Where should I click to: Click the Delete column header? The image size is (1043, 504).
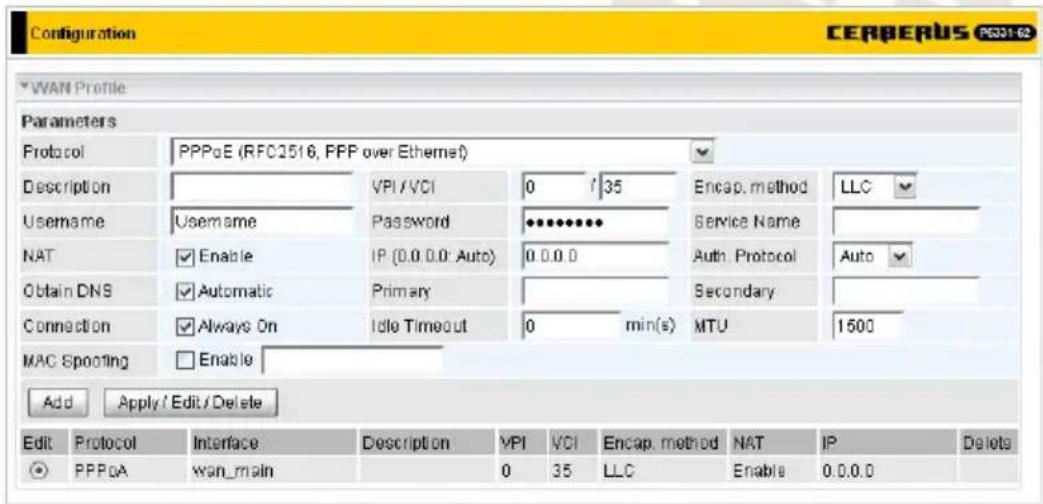tap(988, 441)
